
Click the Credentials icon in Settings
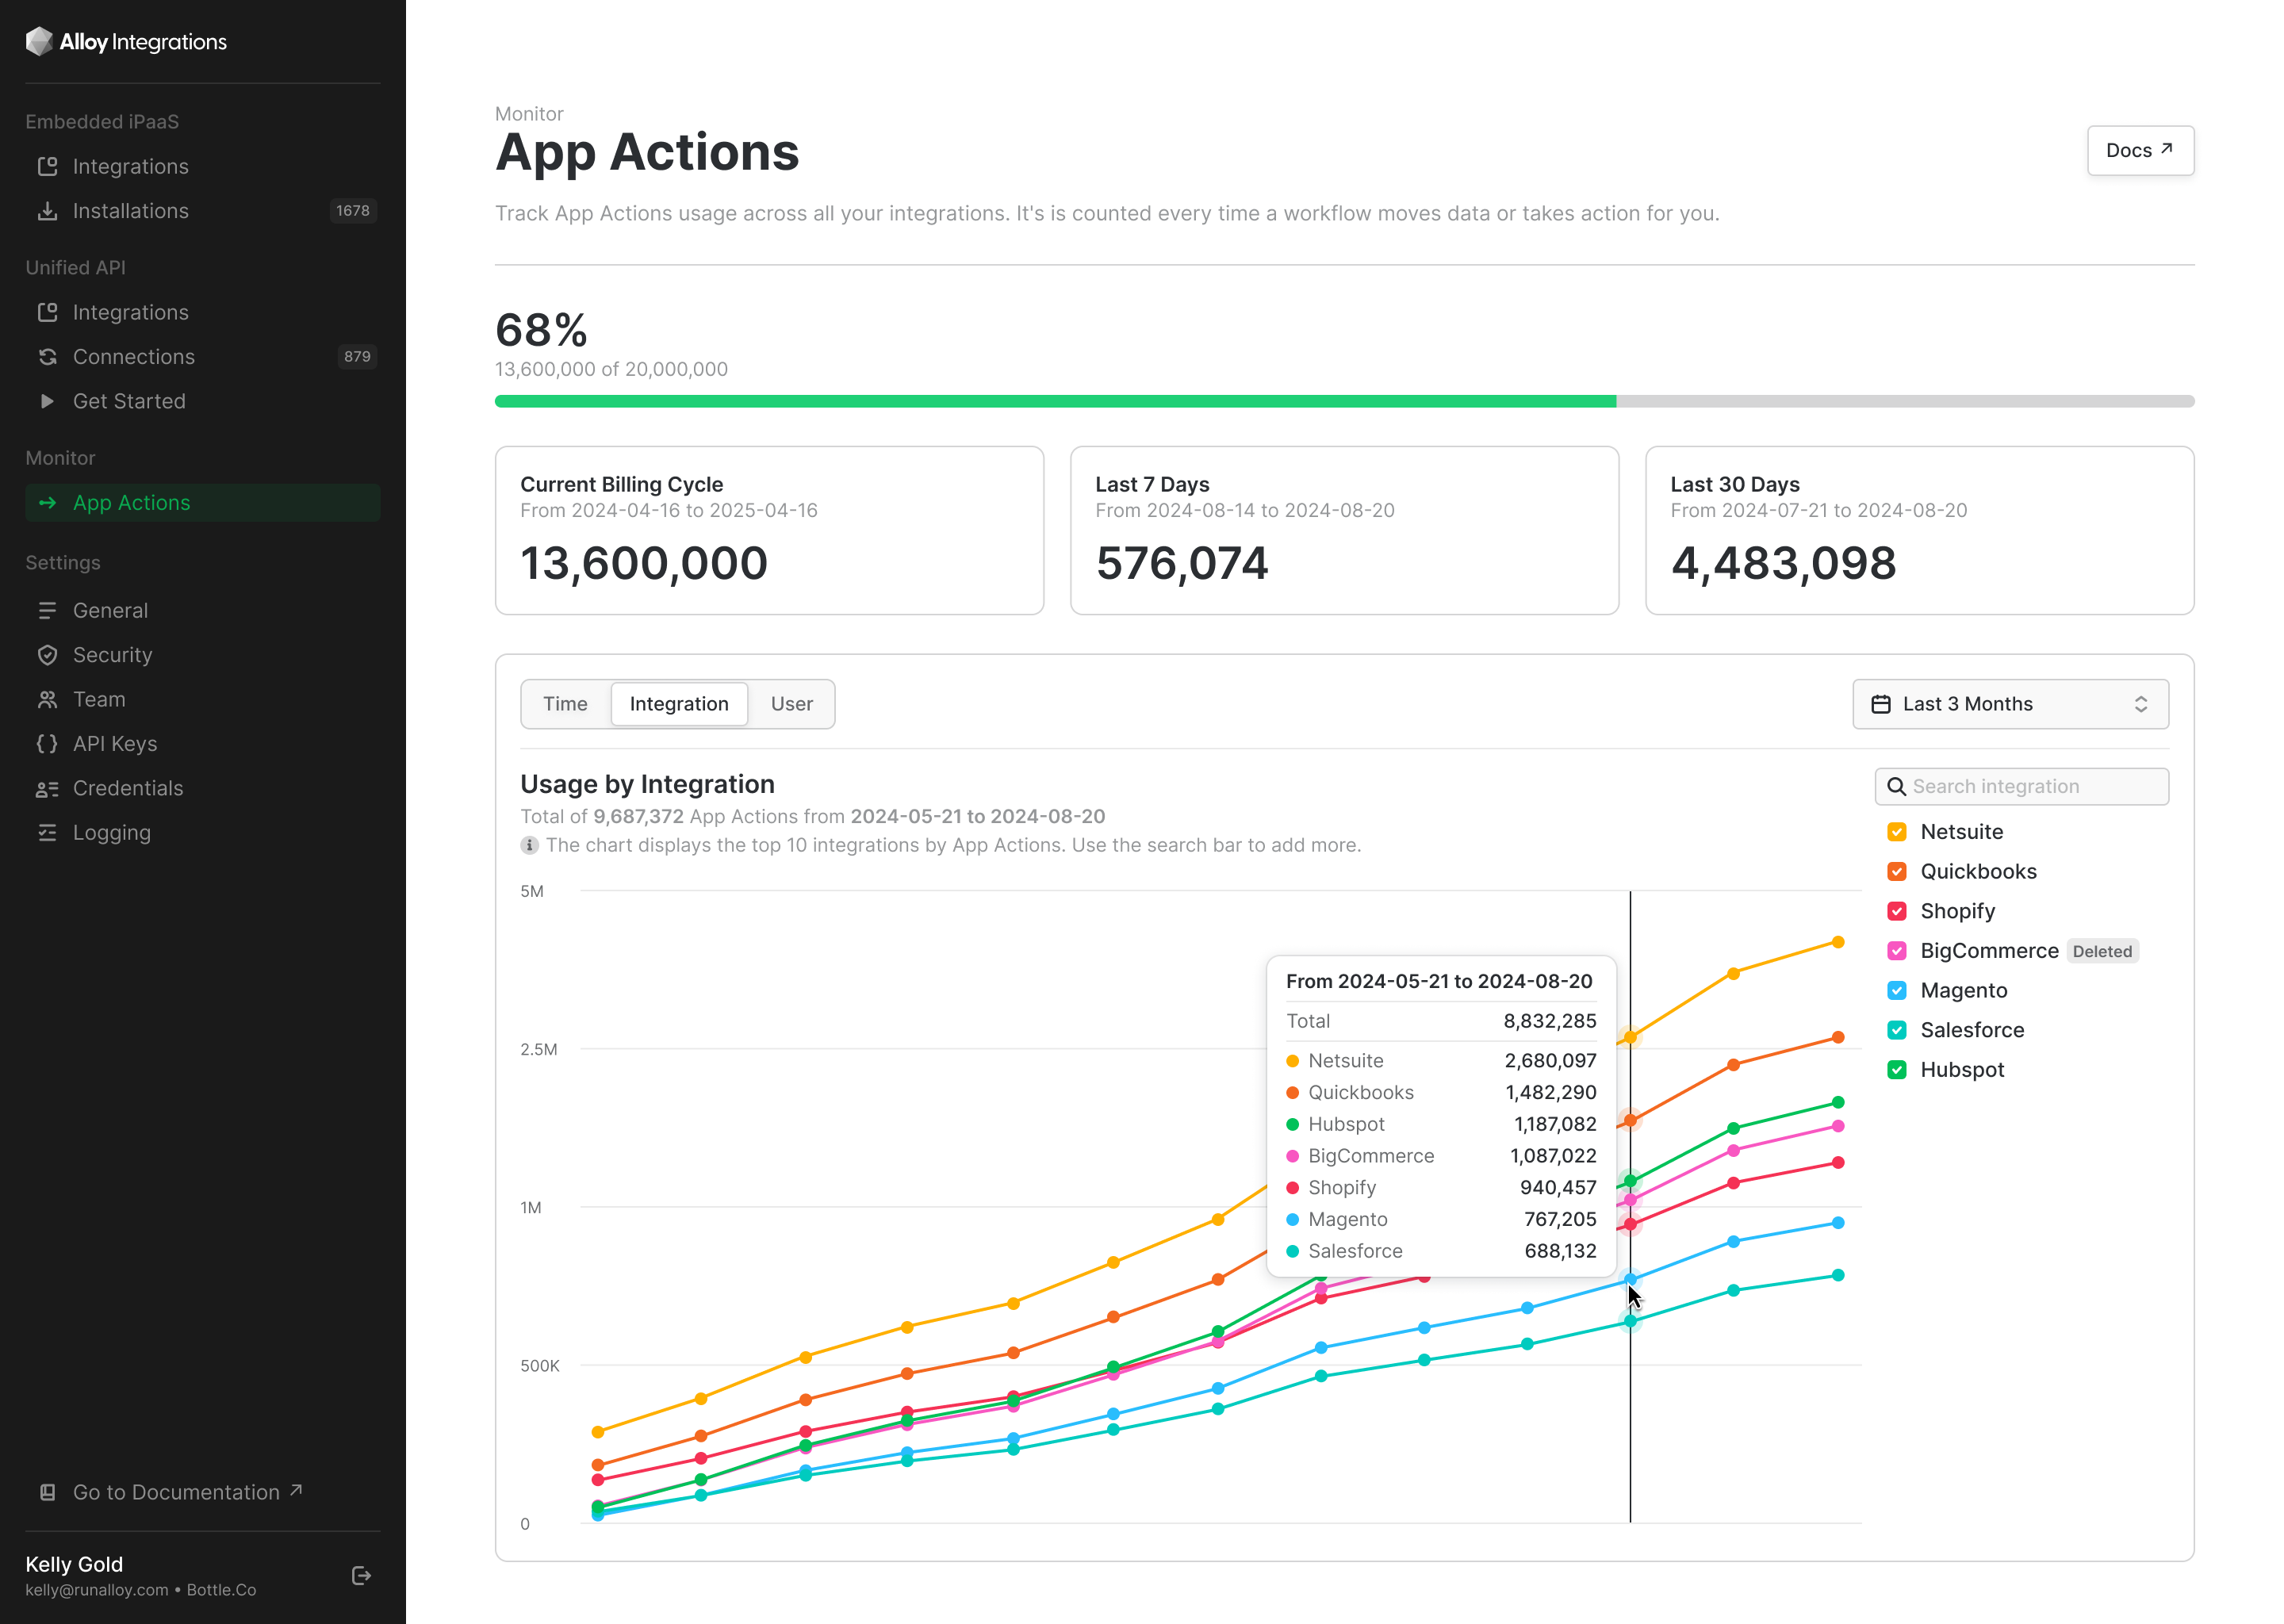[x=47, y=789]
